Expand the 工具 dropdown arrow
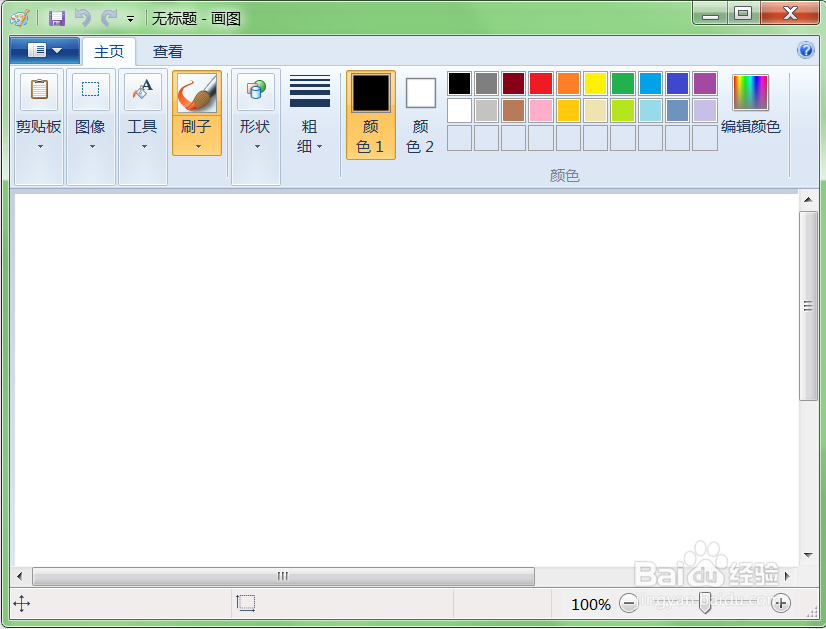The height and width of the screenshot is (629, 826). click(144, 146)
